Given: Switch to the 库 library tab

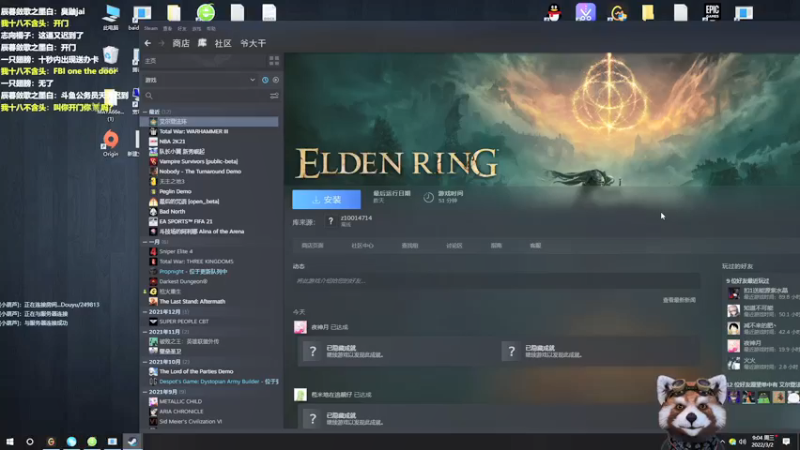Looking at the screenshot, I should point(202,43).
